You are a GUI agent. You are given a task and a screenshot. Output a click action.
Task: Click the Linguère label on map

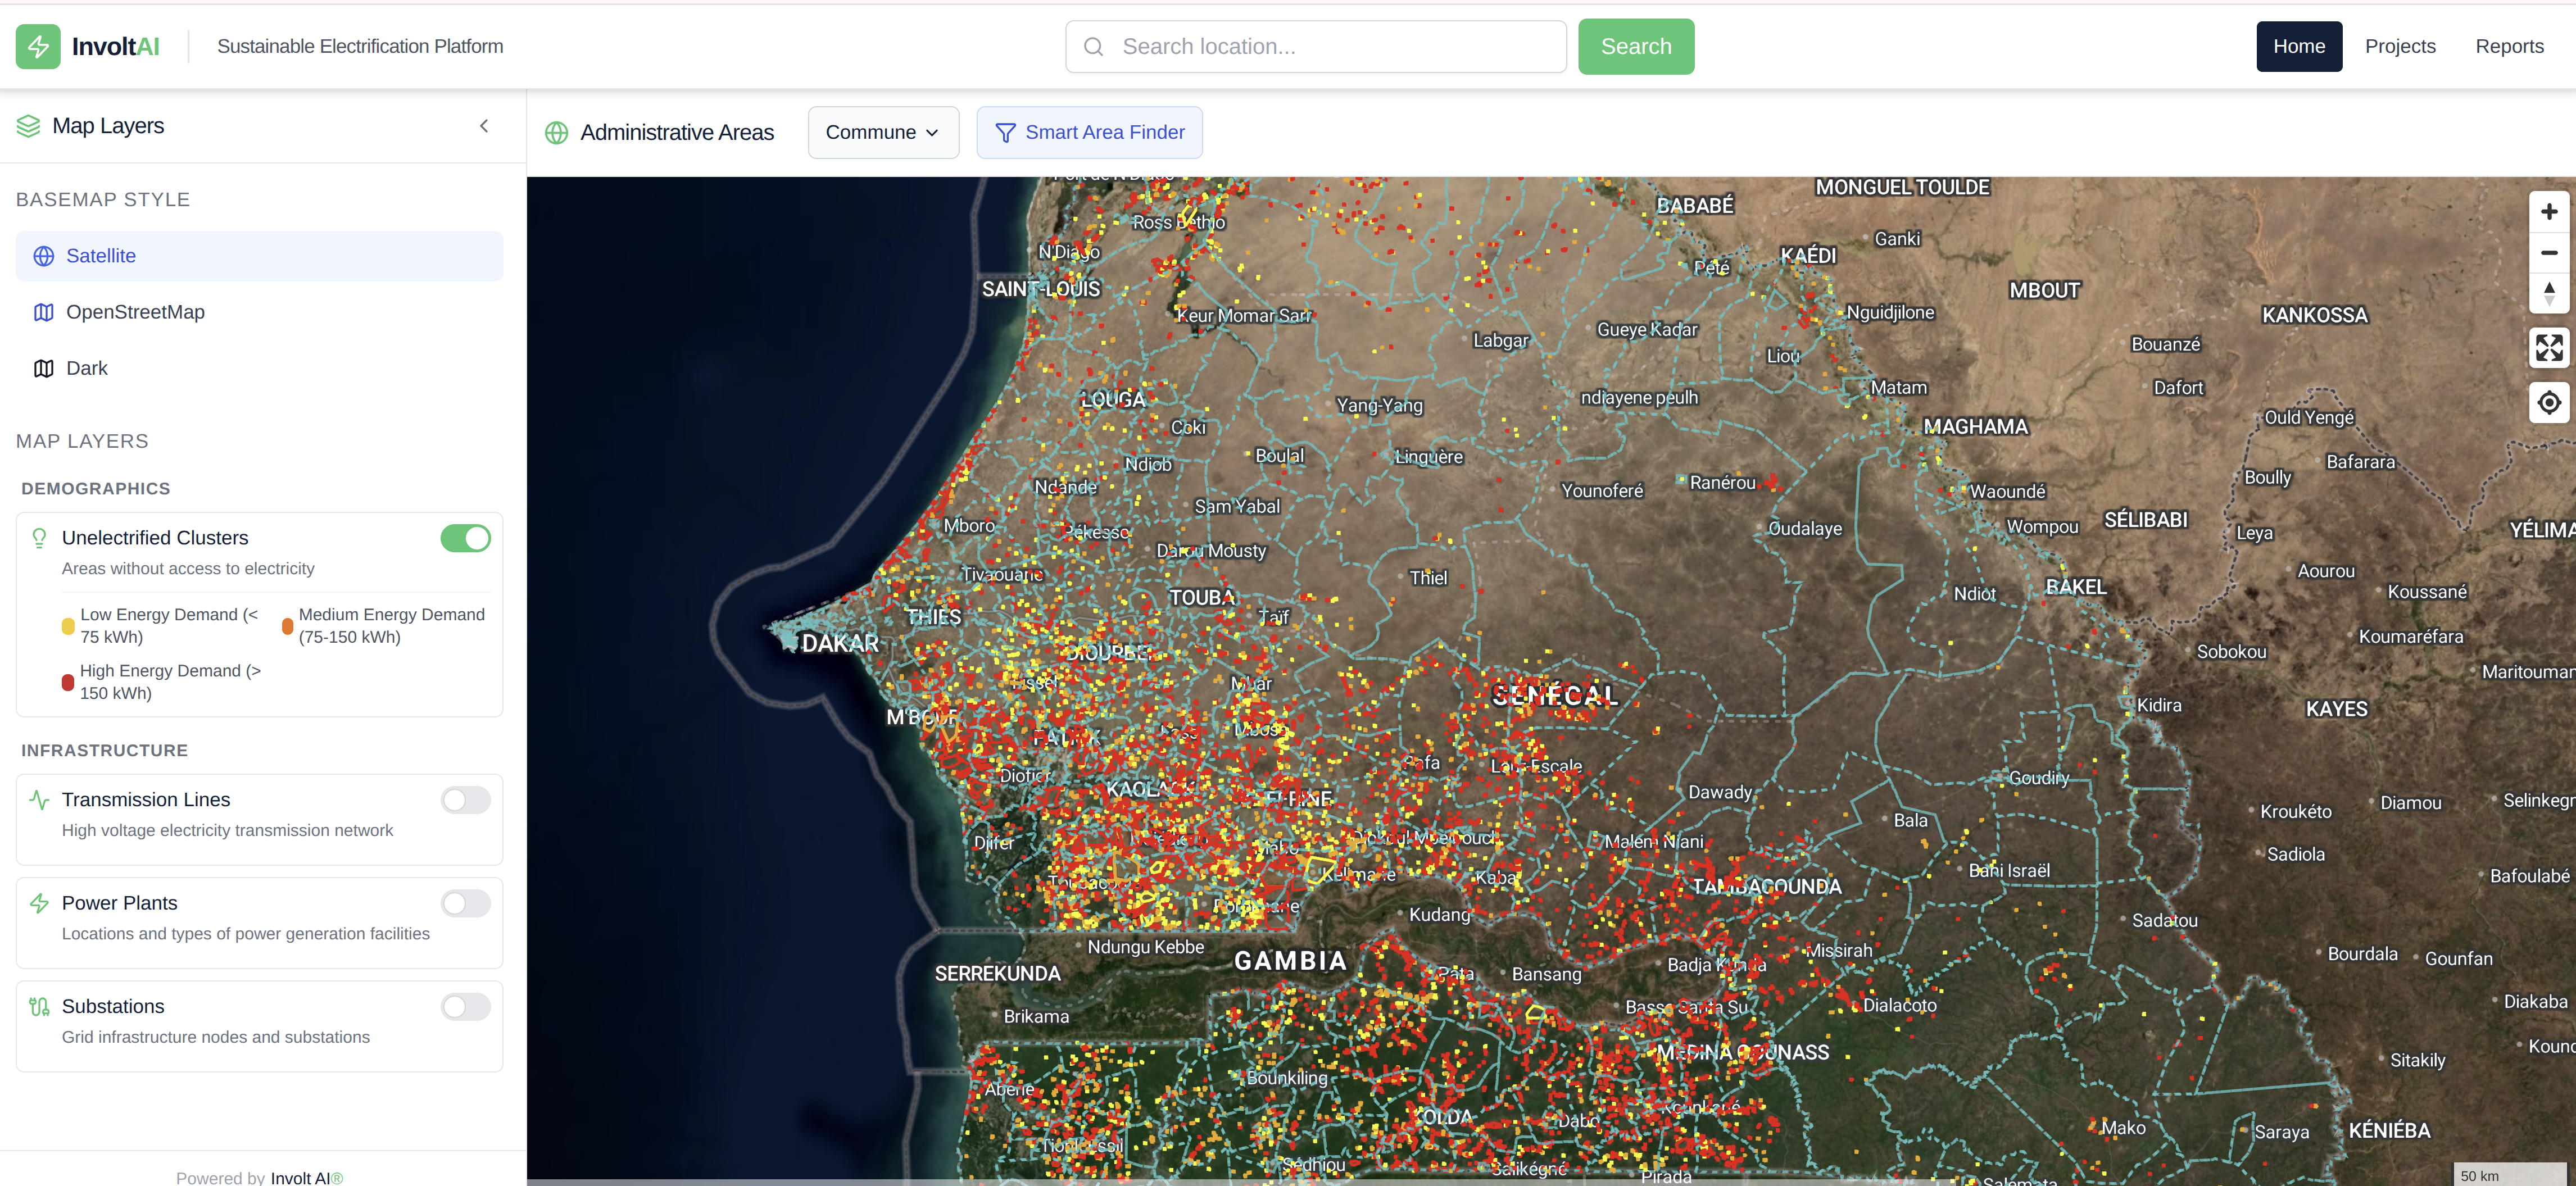tap(1428, 457)
